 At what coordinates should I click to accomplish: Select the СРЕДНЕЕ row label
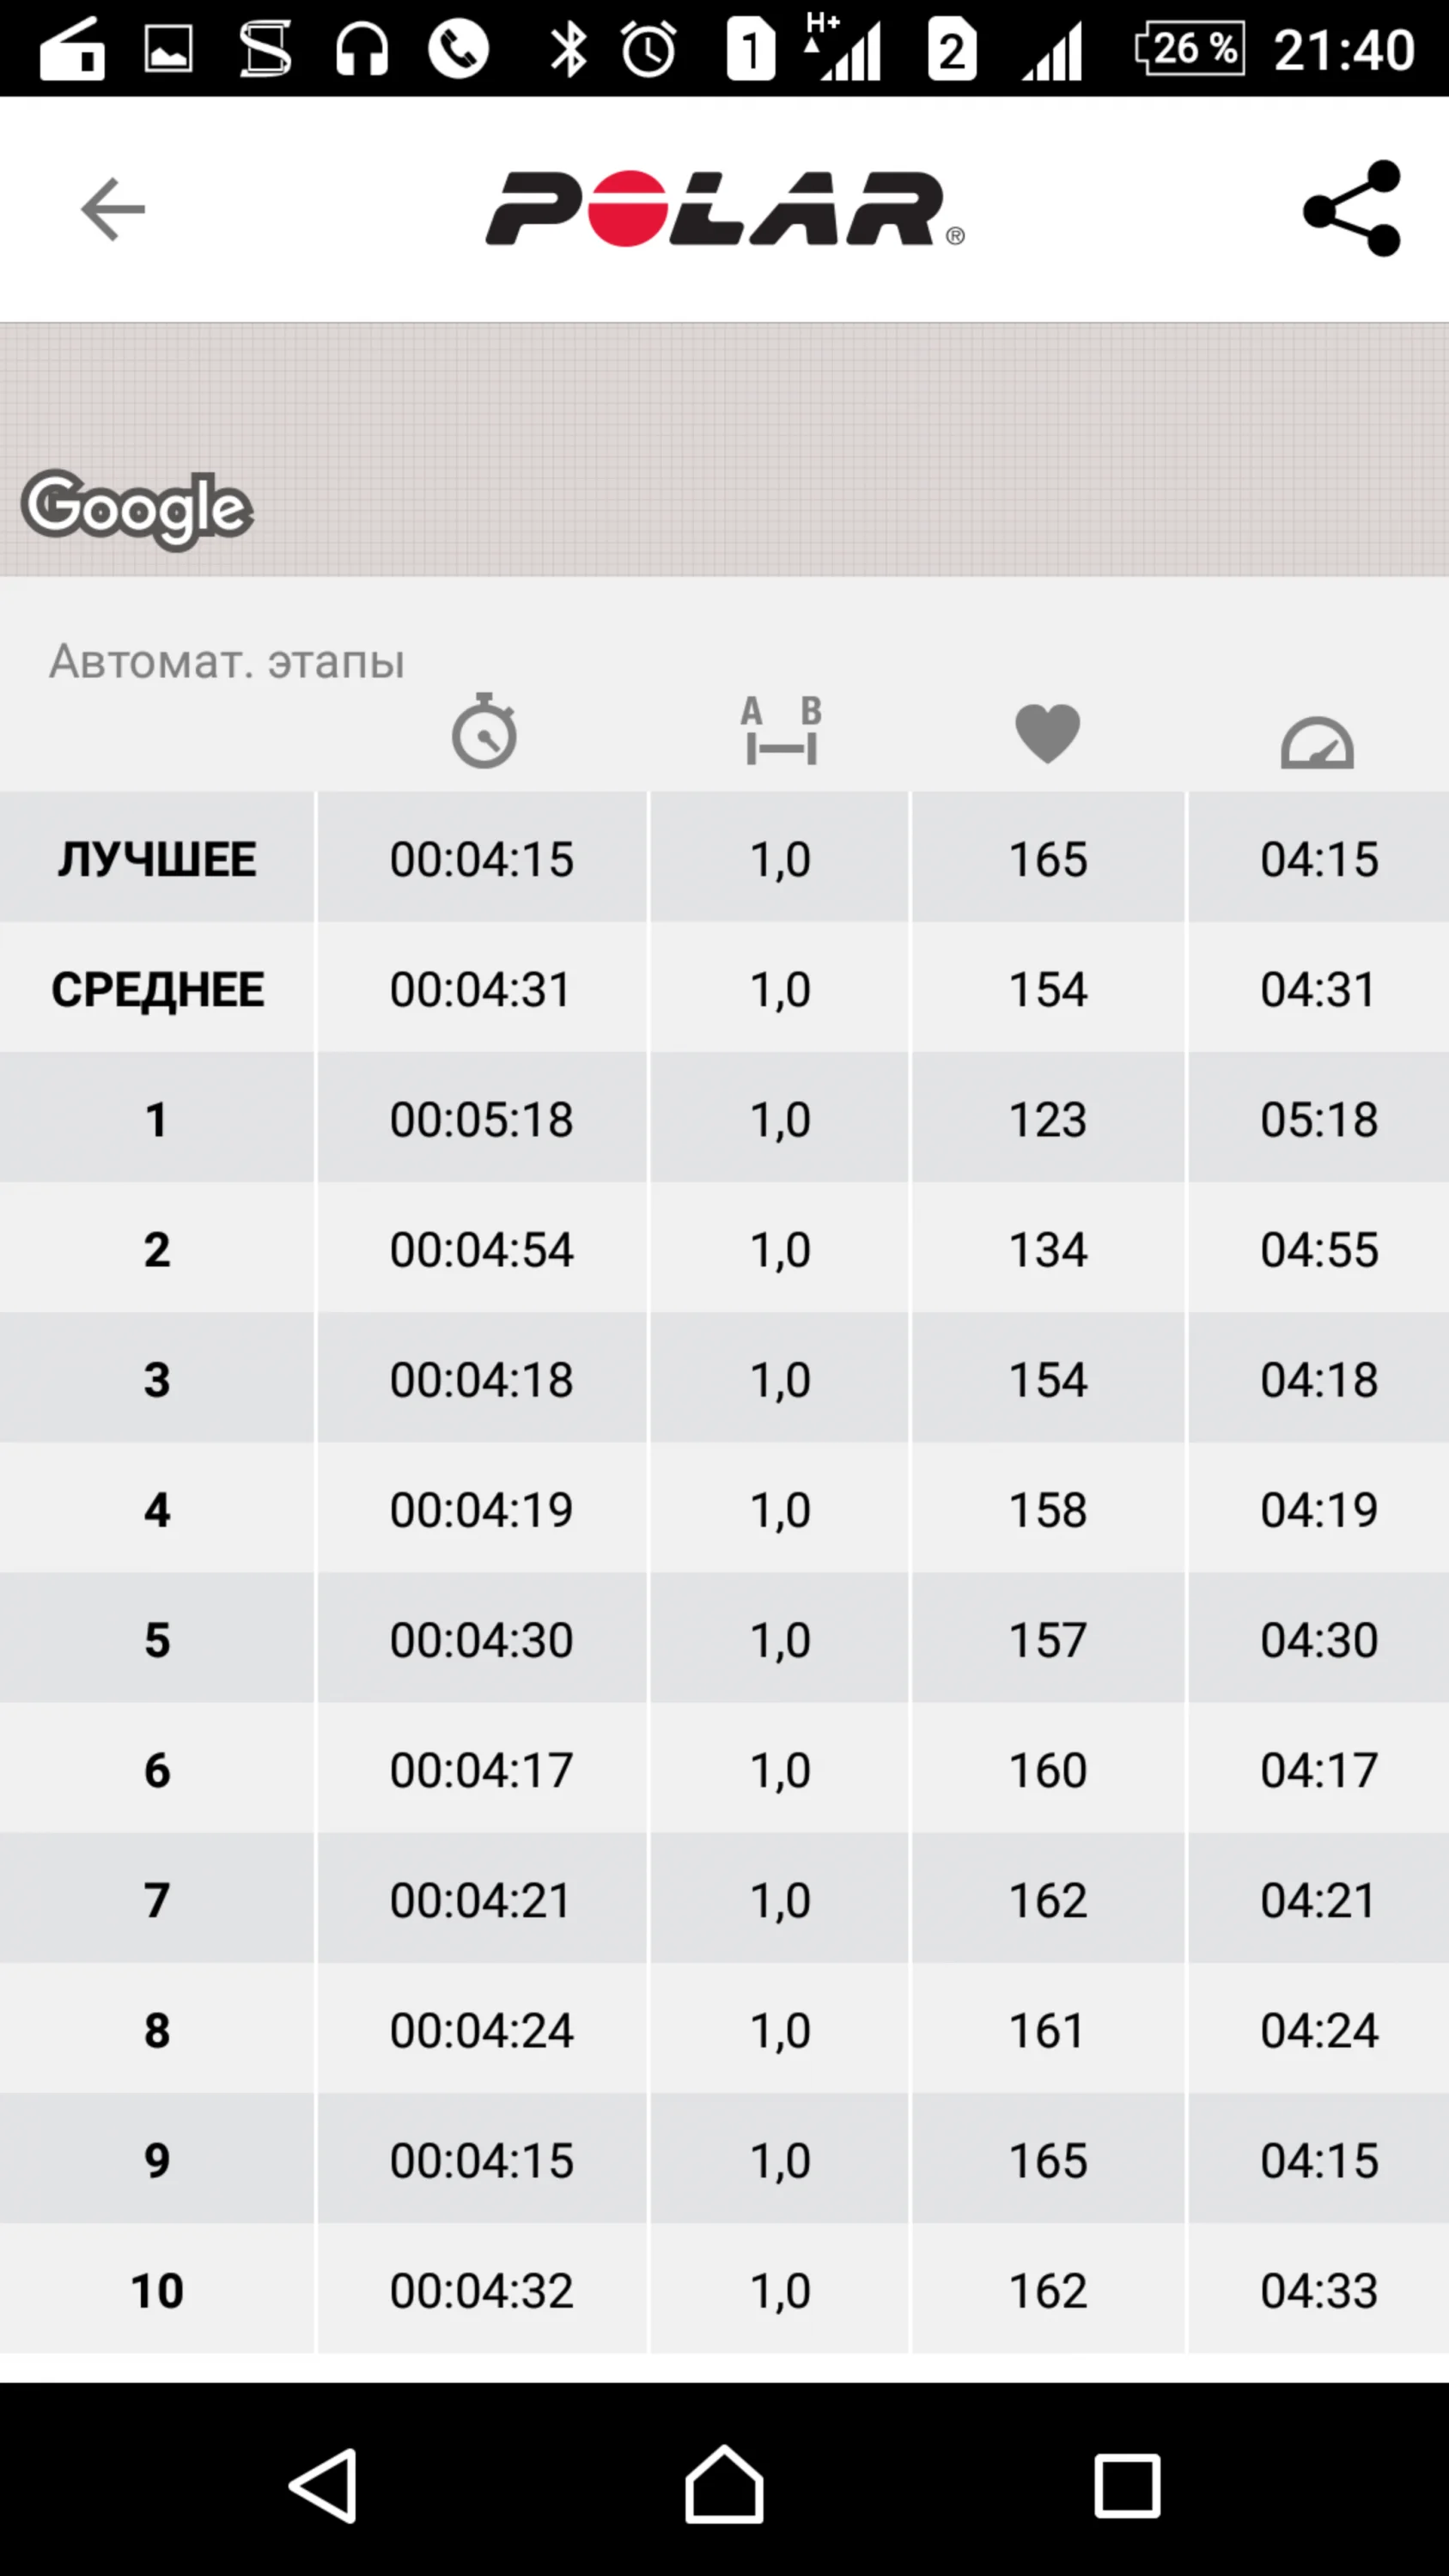click(x=157, y=989)
